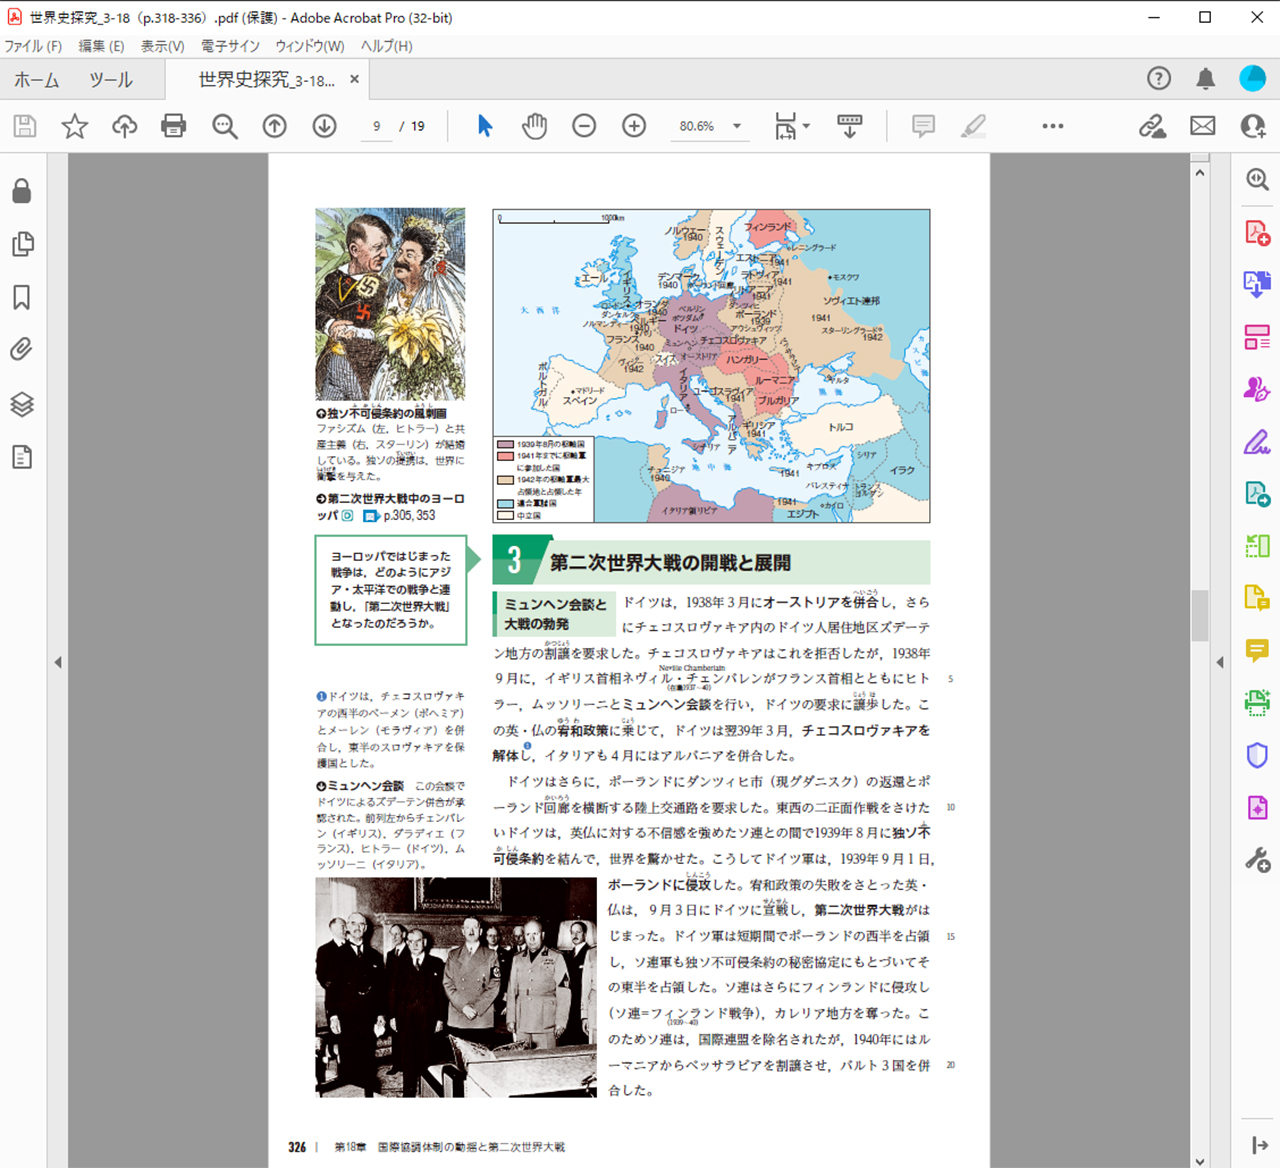Click the Selection arrow tool

tap(485, 126)
